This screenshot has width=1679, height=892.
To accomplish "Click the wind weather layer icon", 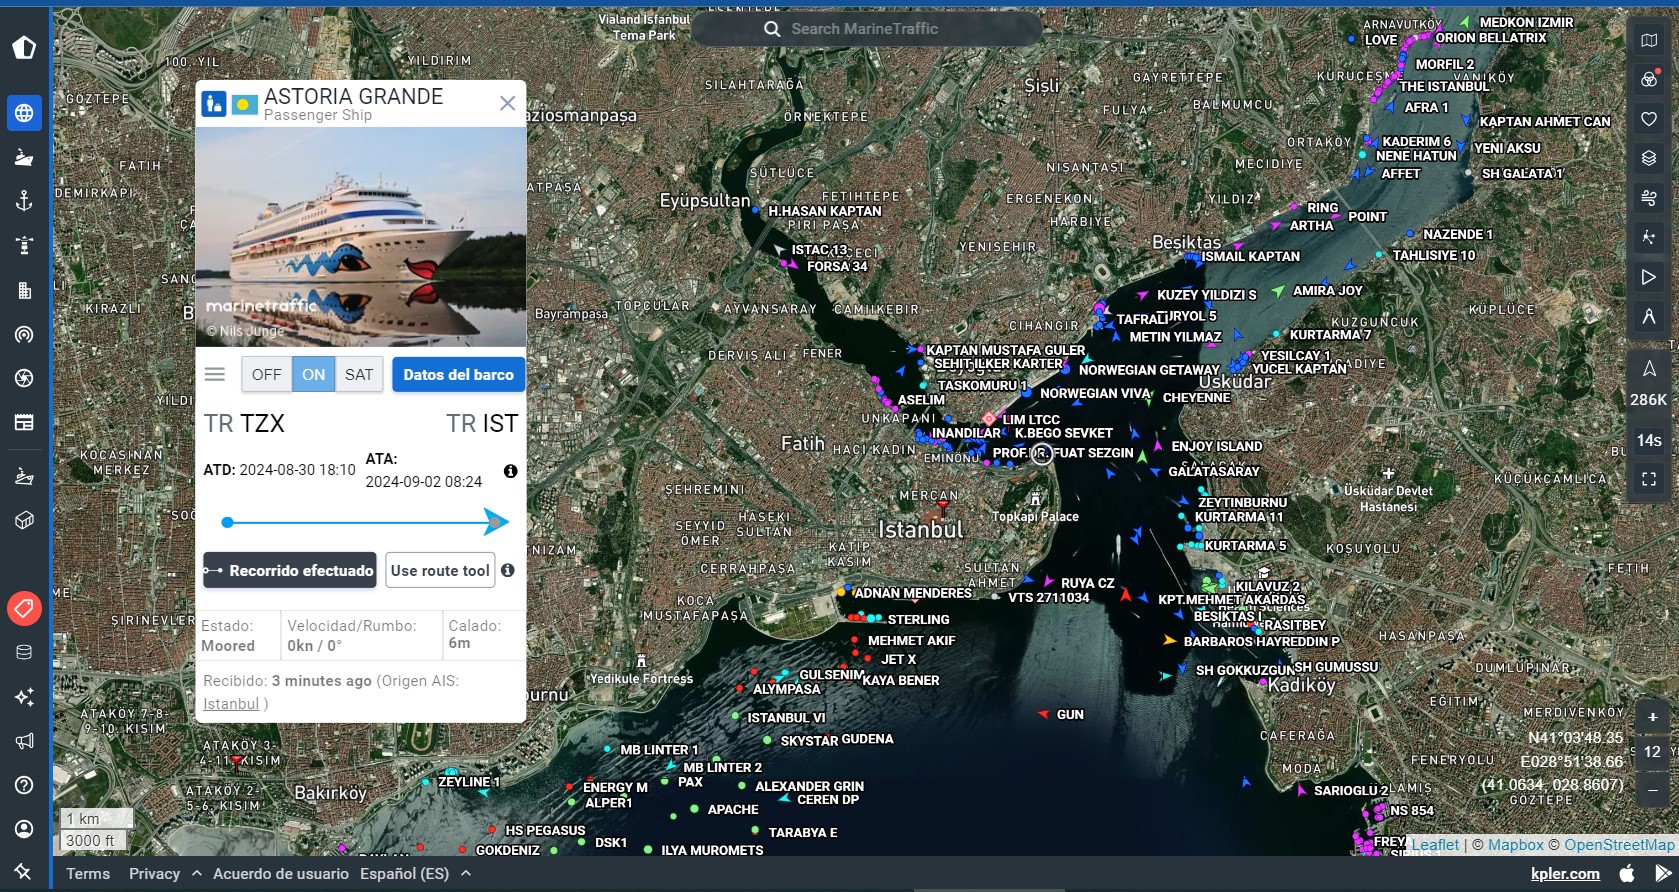I will (1649, 198).
